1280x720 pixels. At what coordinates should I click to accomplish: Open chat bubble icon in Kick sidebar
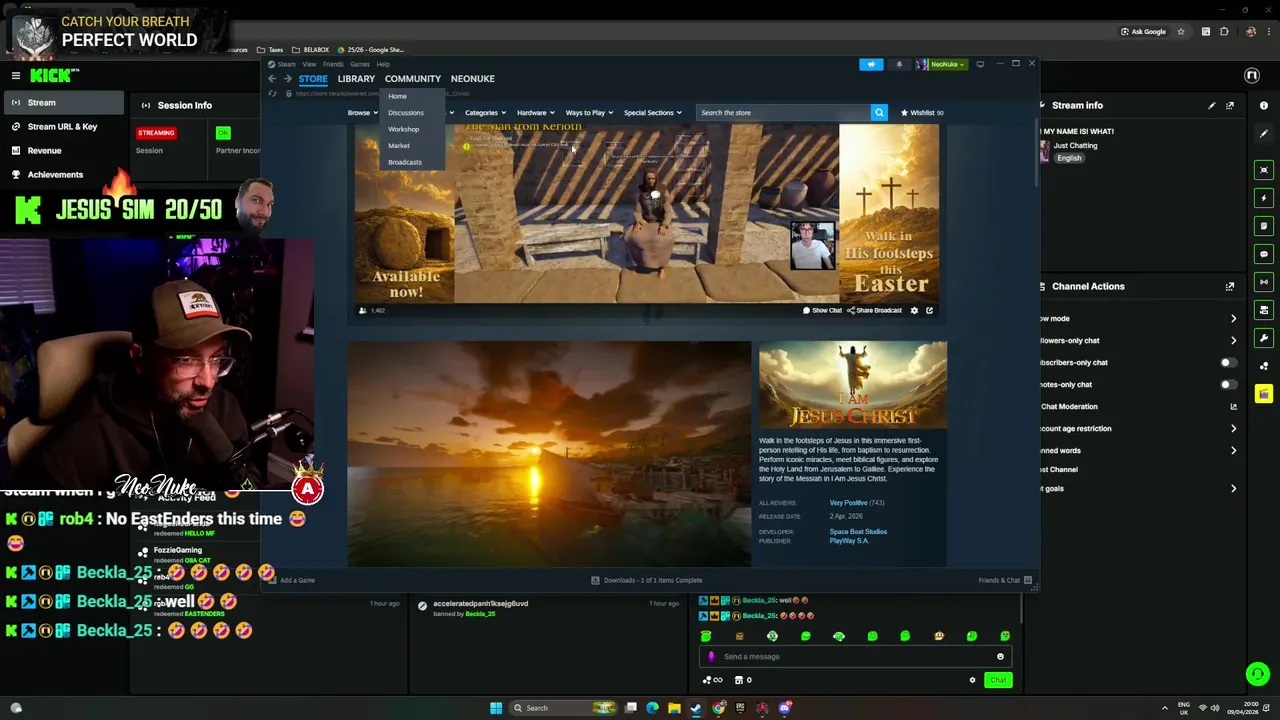(x=1264, y=254)
